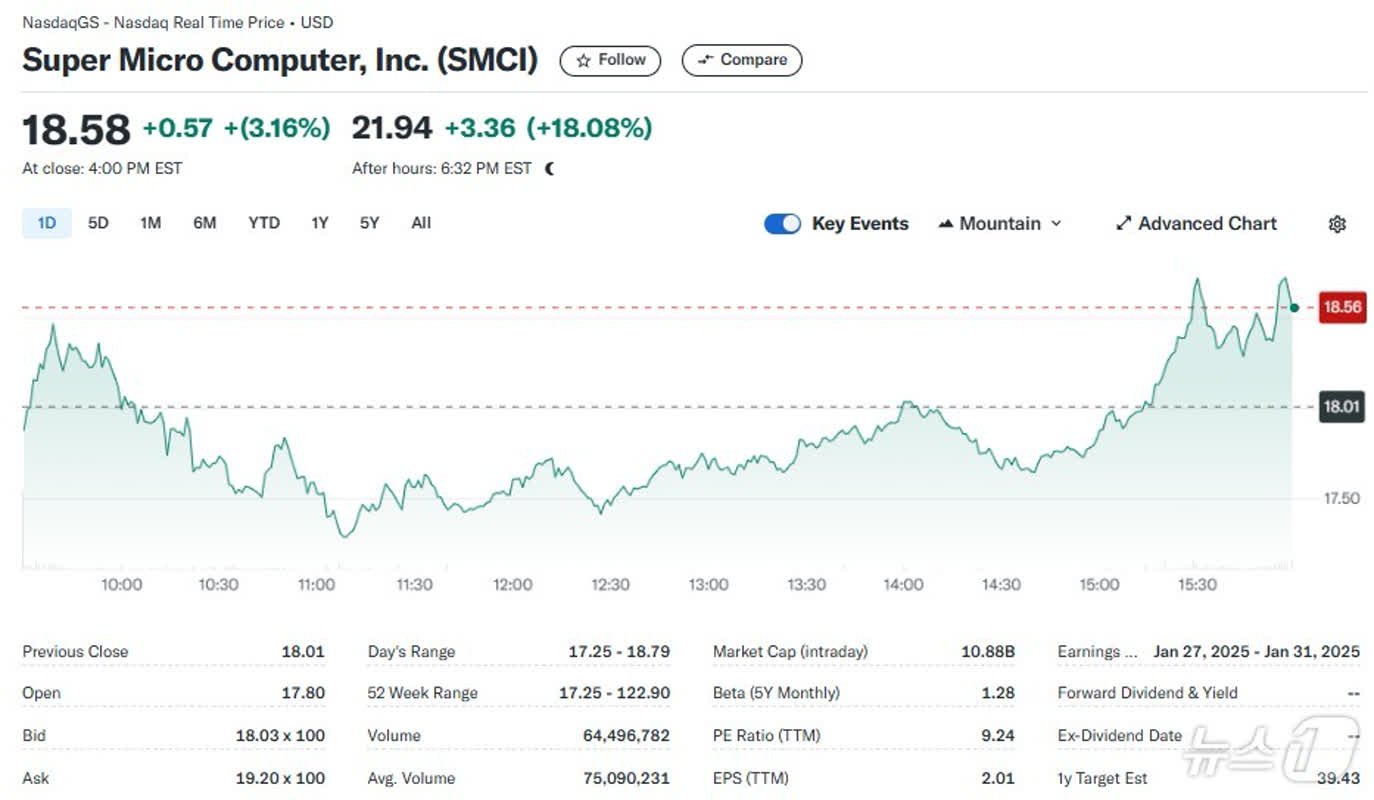Toggle the Key Events switch

pyautogui.click(x=782, y=224)
